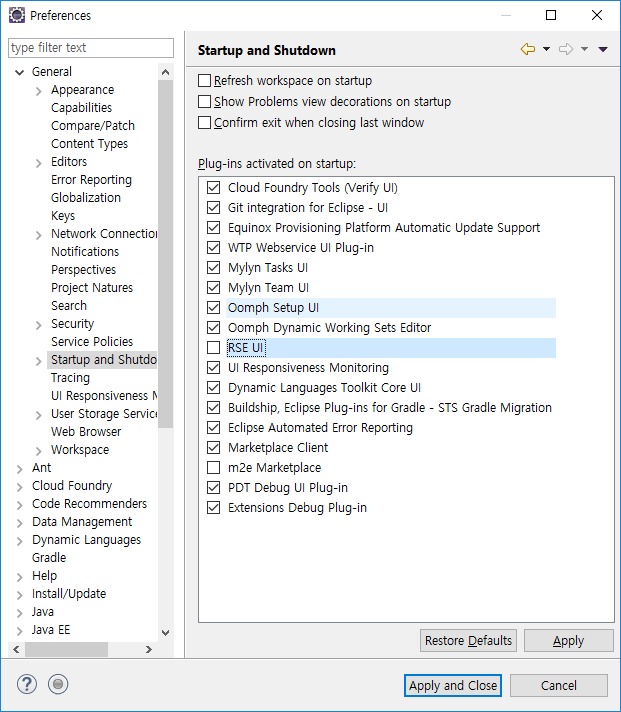Select the Gradle preferences entry
The image size is (621, 712).
(x=49, y=557)
